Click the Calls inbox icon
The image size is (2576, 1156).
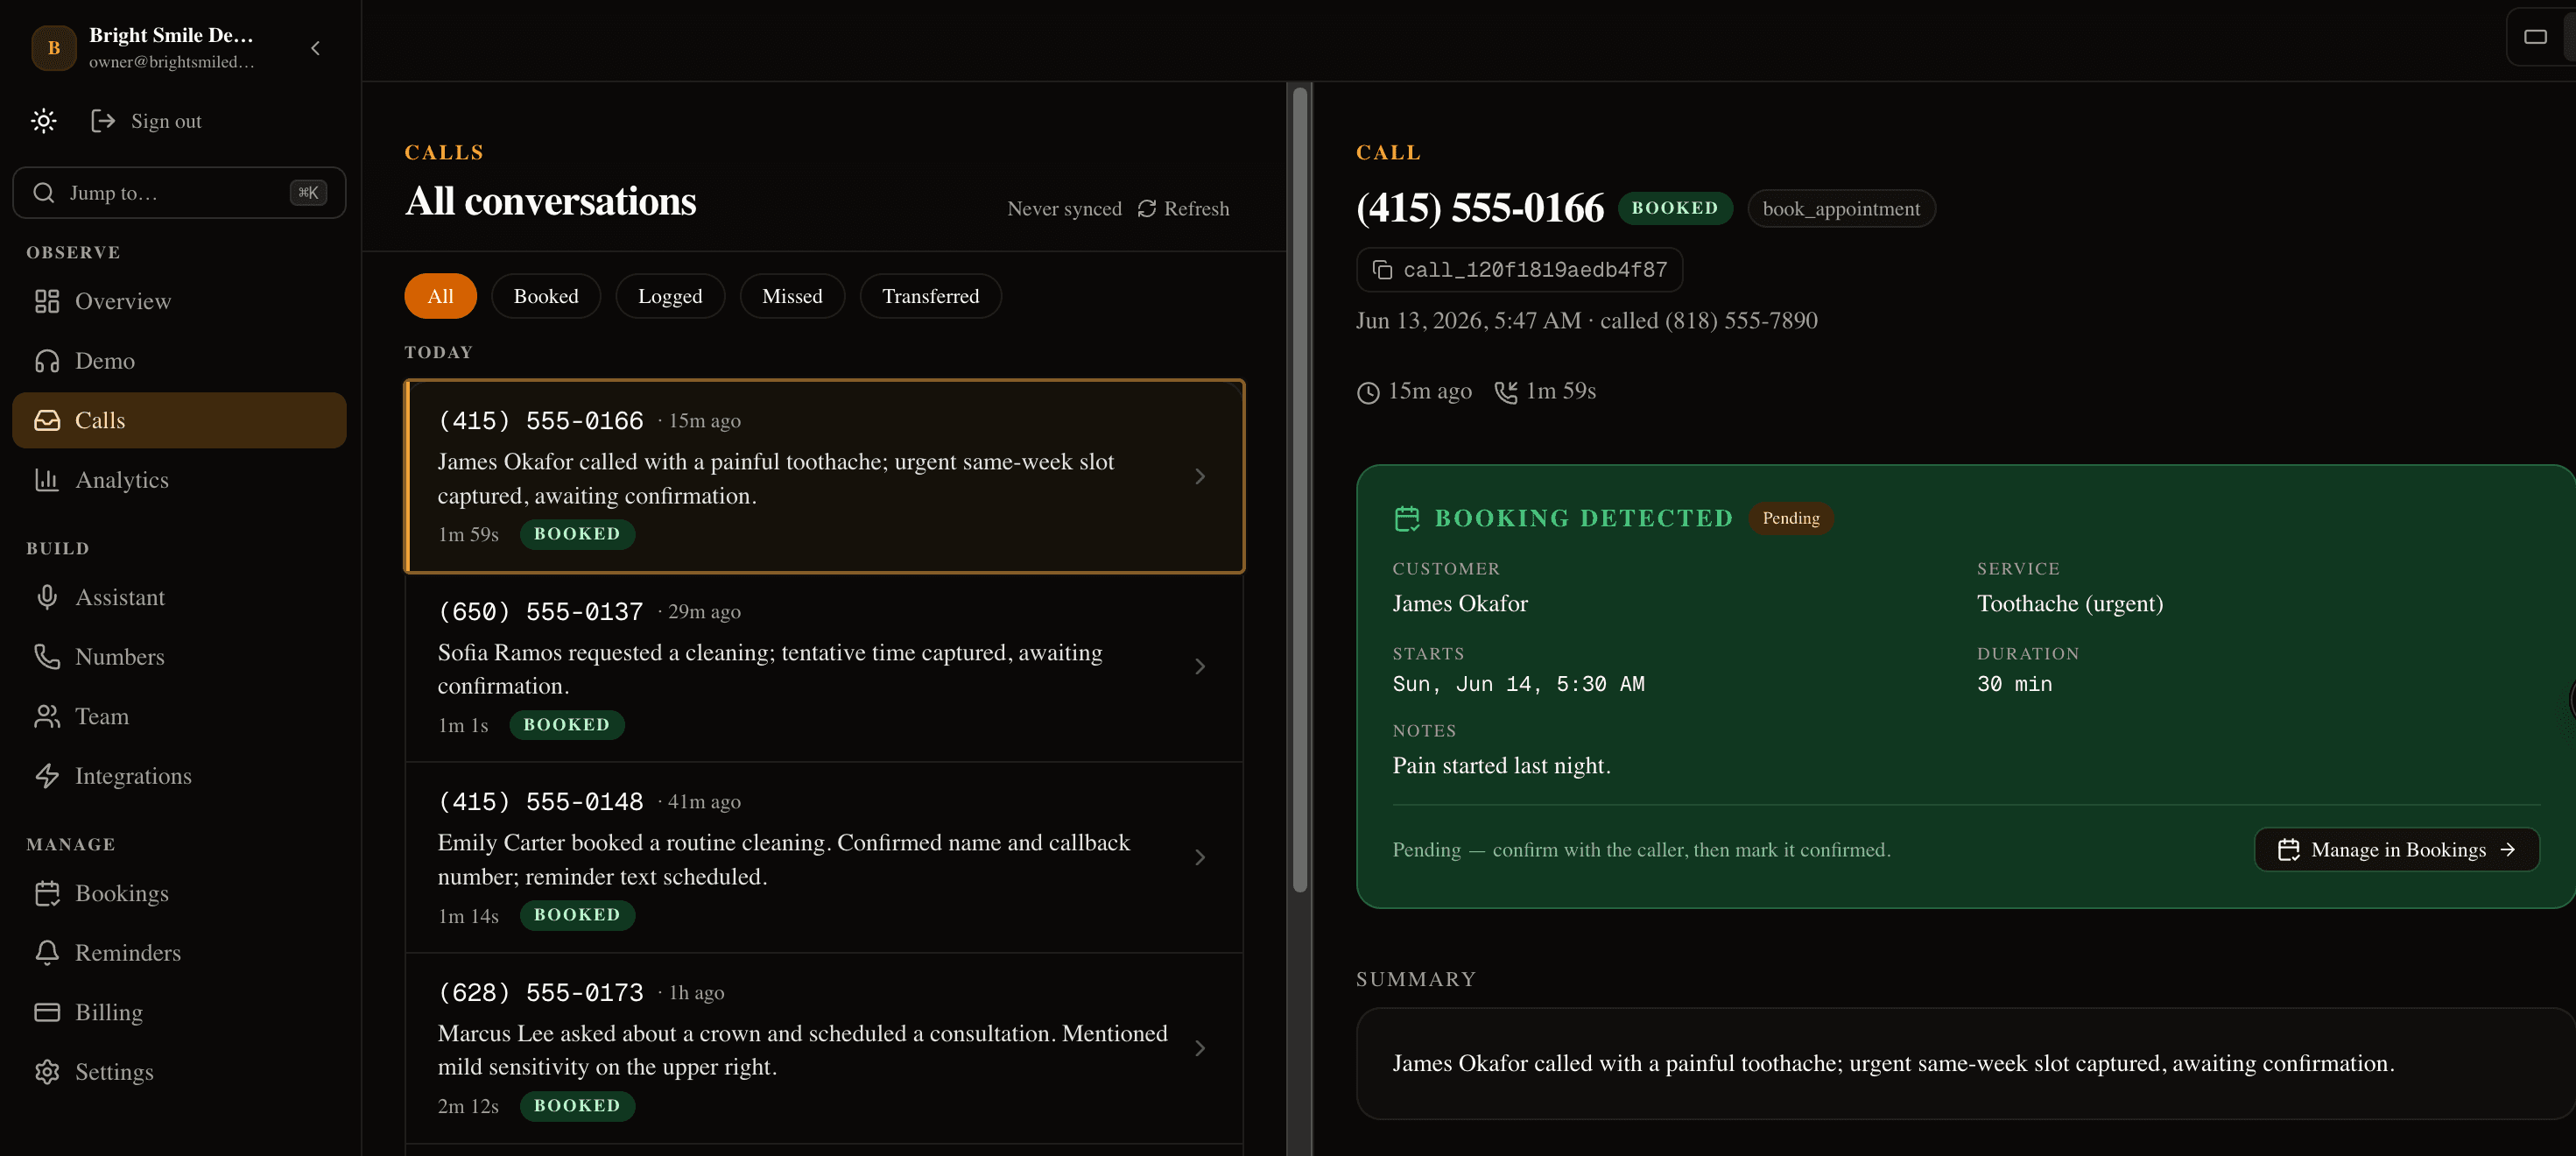47,420
